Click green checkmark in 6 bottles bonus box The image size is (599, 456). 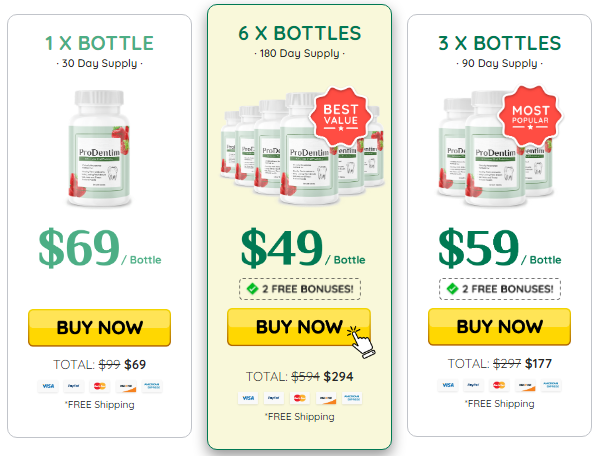coord(253,289)
